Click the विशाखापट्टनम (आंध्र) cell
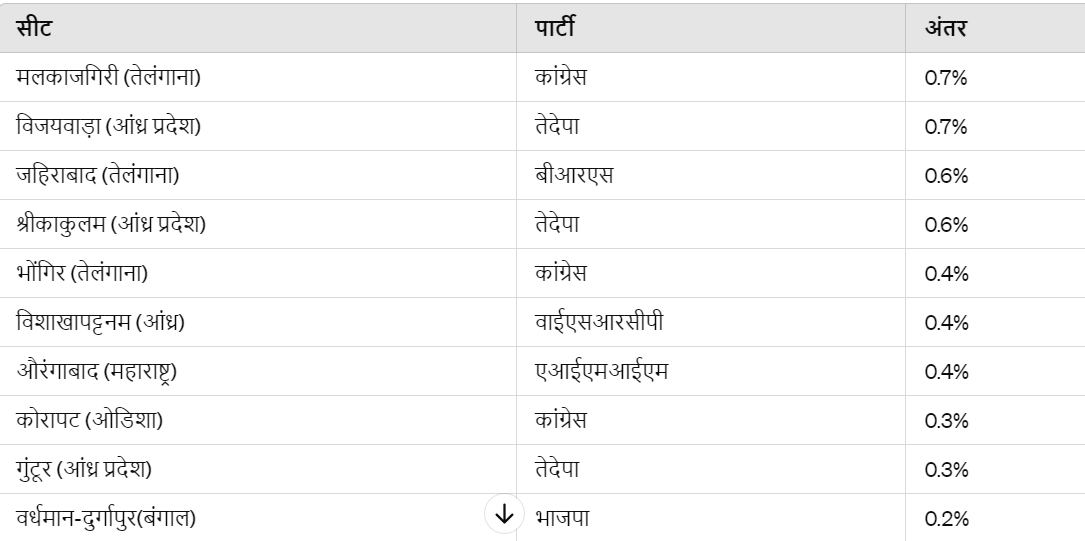 [x=258, y=323]
